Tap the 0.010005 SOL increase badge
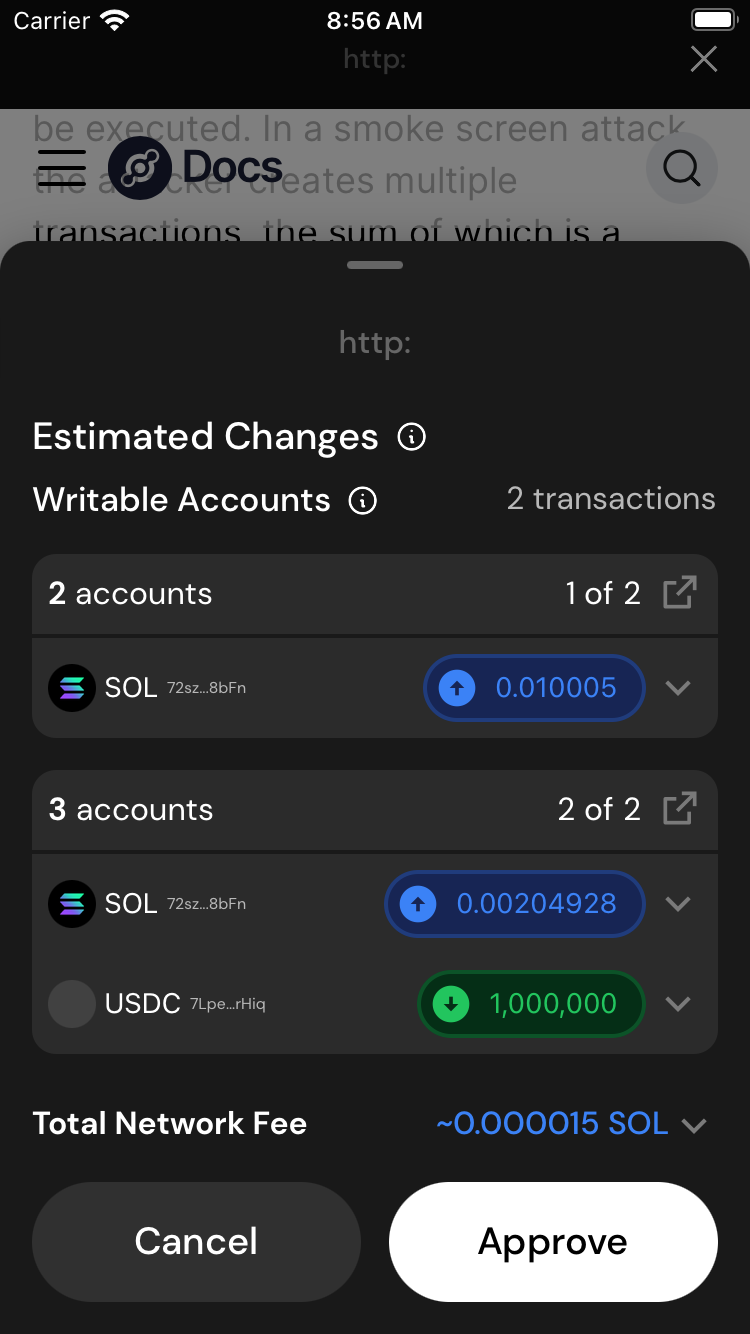750x1334 pixels. pyautogui.click(x=534, y=688)
